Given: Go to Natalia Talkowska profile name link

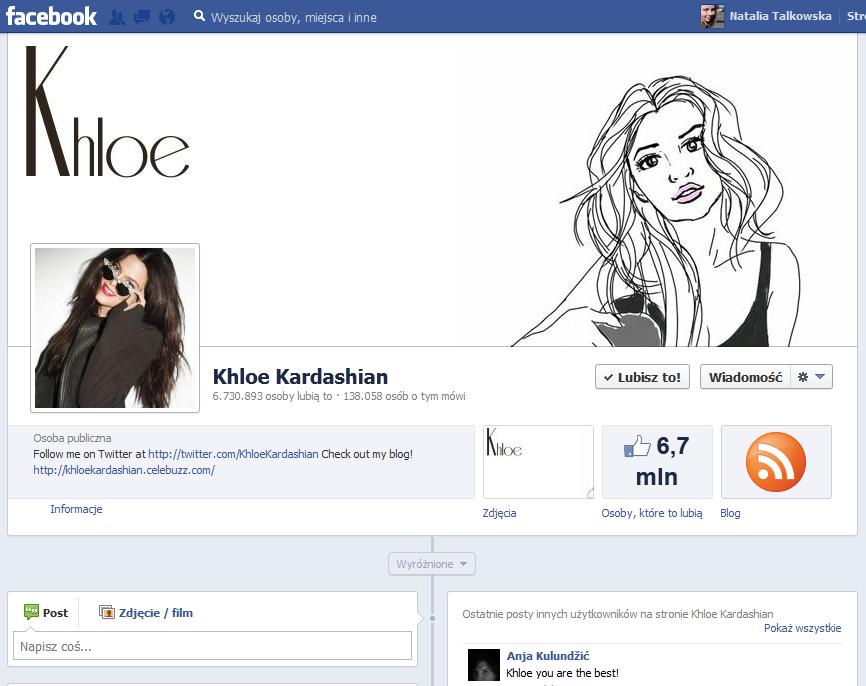Looking at the screenshot, I should [x=780, y=16].
